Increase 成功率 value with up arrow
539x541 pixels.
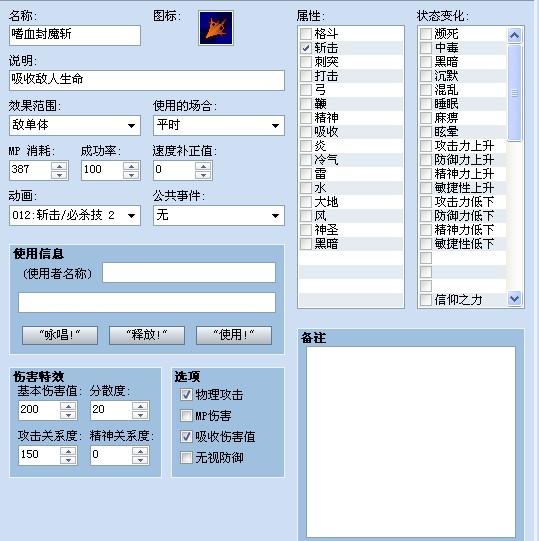pos(131,166)
